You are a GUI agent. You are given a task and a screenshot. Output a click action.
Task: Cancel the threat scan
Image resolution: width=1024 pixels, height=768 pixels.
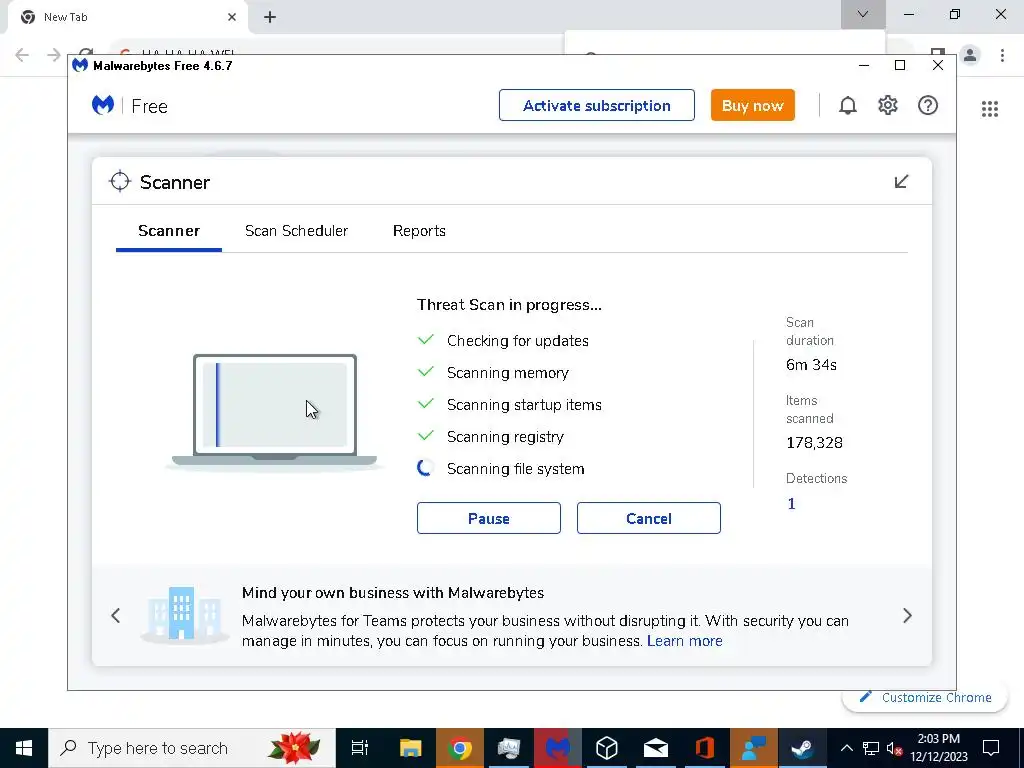[x=648, y=518]
